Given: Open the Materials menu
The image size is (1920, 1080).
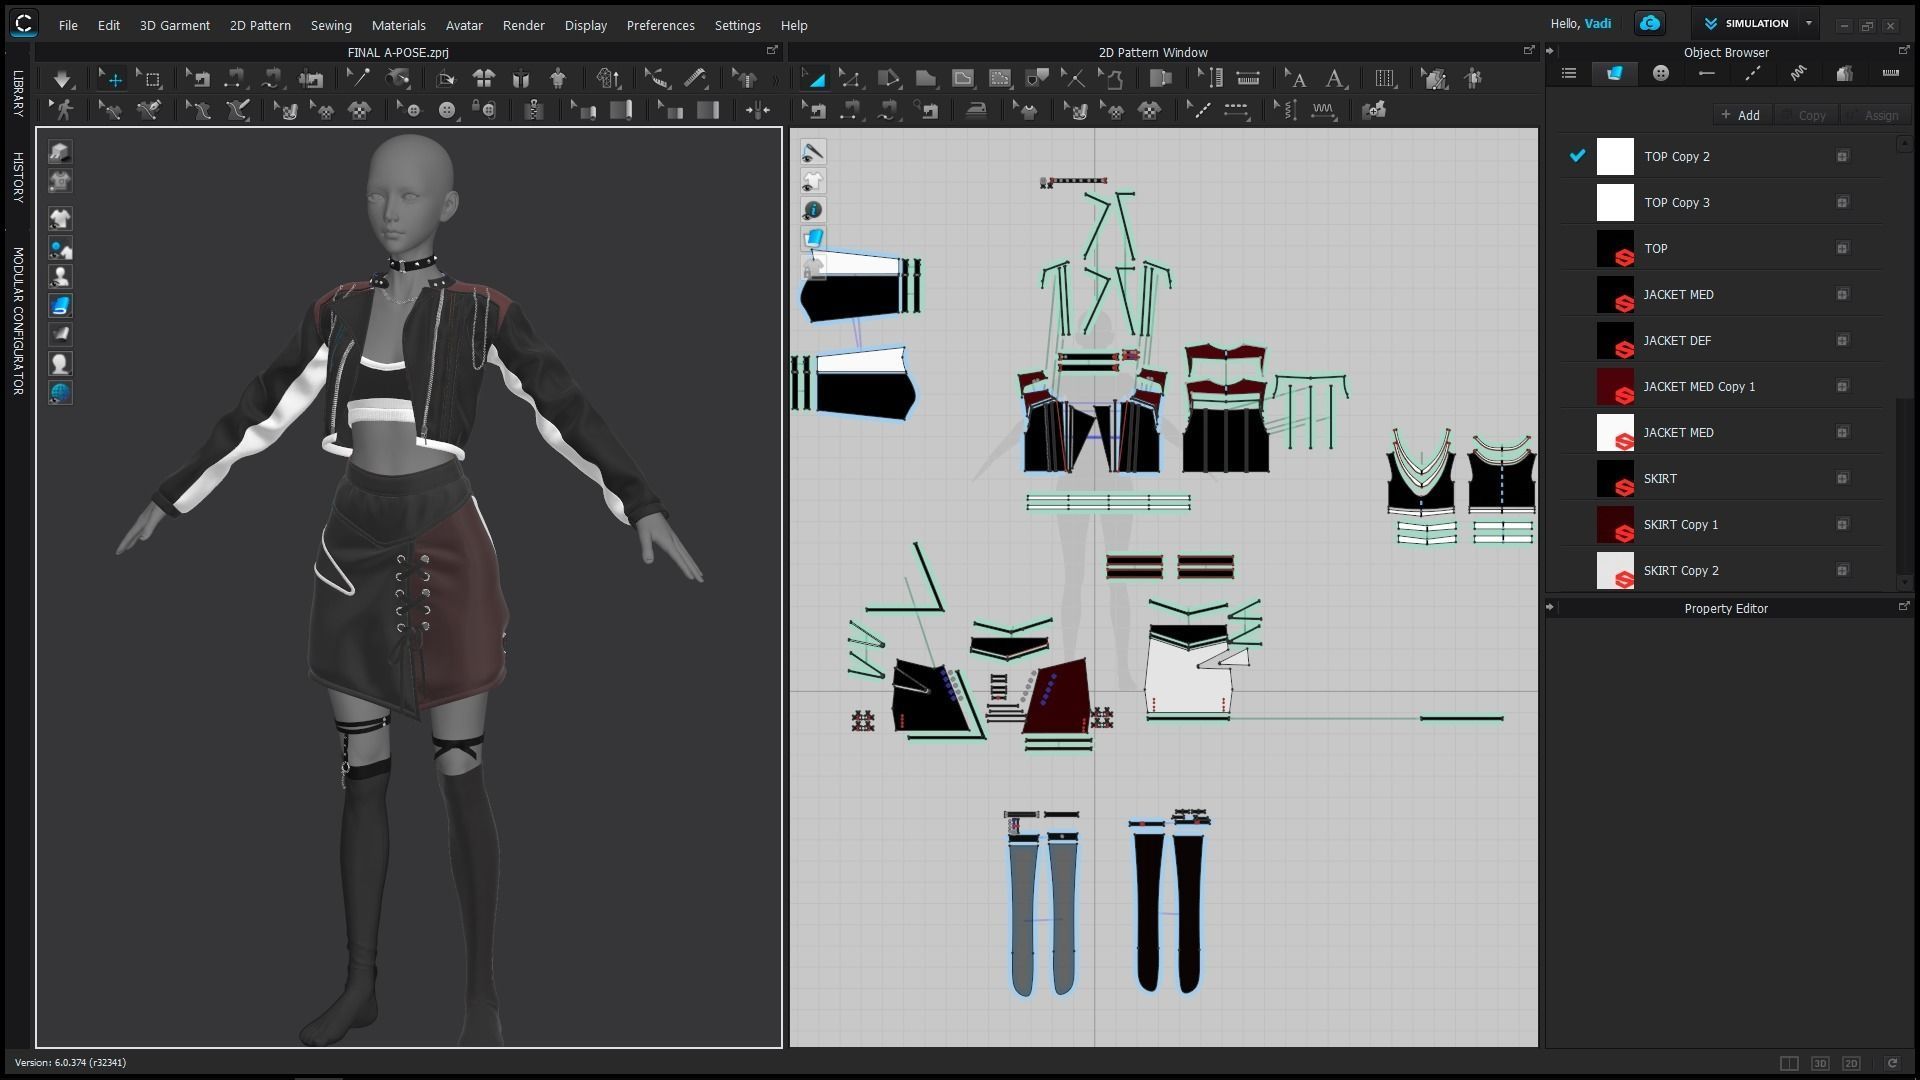Looking at the screenshot, I should pyautogui.click(x=398, y=25).
